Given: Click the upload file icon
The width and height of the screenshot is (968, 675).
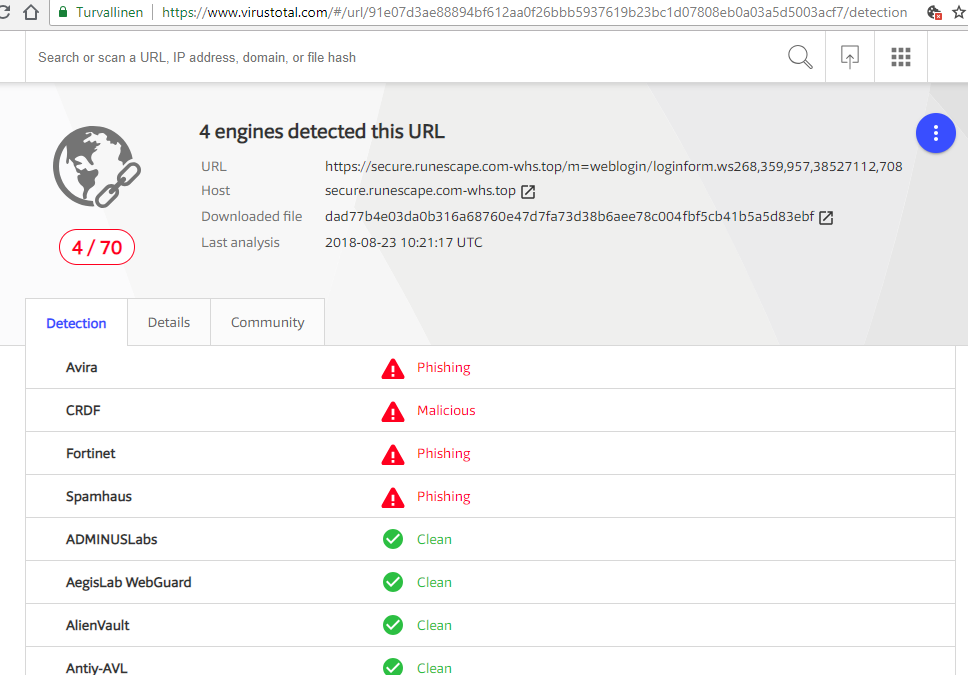Looking at the screenshot, I should [x=850, y=57].
